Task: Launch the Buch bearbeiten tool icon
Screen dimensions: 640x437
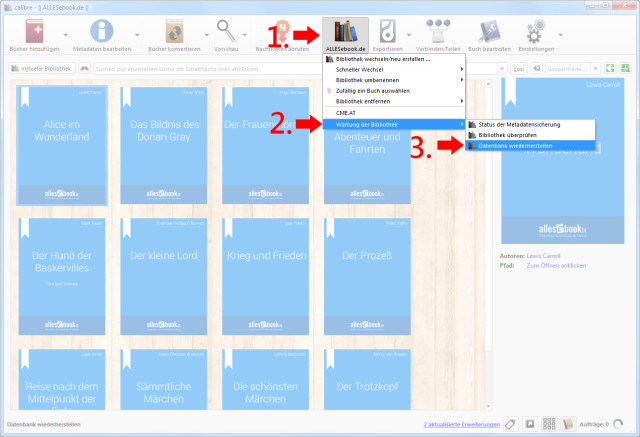Action: point(489,31)
